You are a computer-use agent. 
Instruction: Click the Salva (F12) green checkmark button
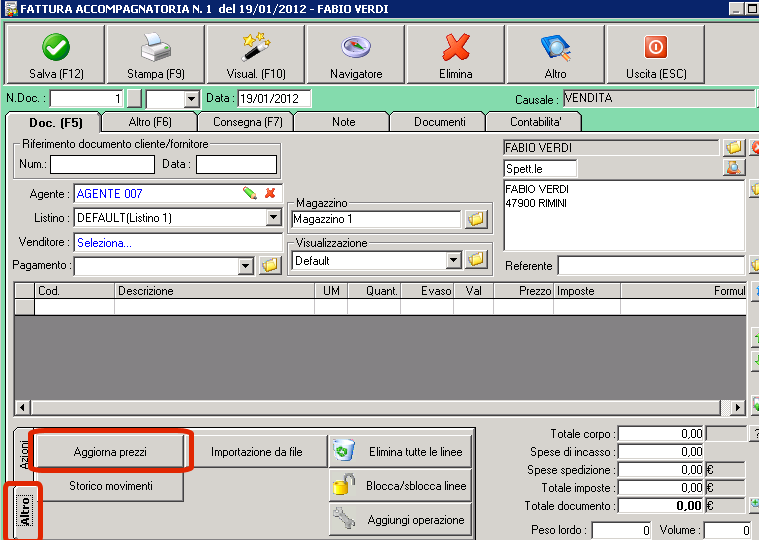pos(55,55)
